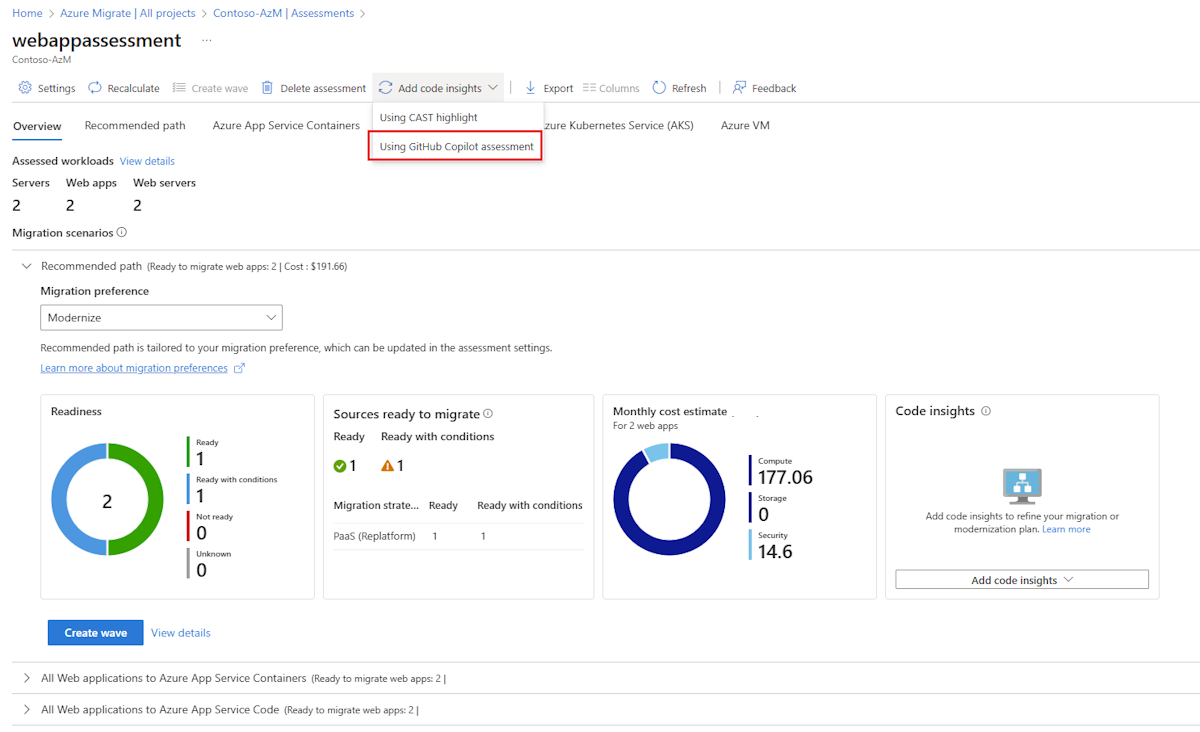Screen dimensions: 1200x732
Task: Click the Code insights info icon
Action: click(986, 411)
